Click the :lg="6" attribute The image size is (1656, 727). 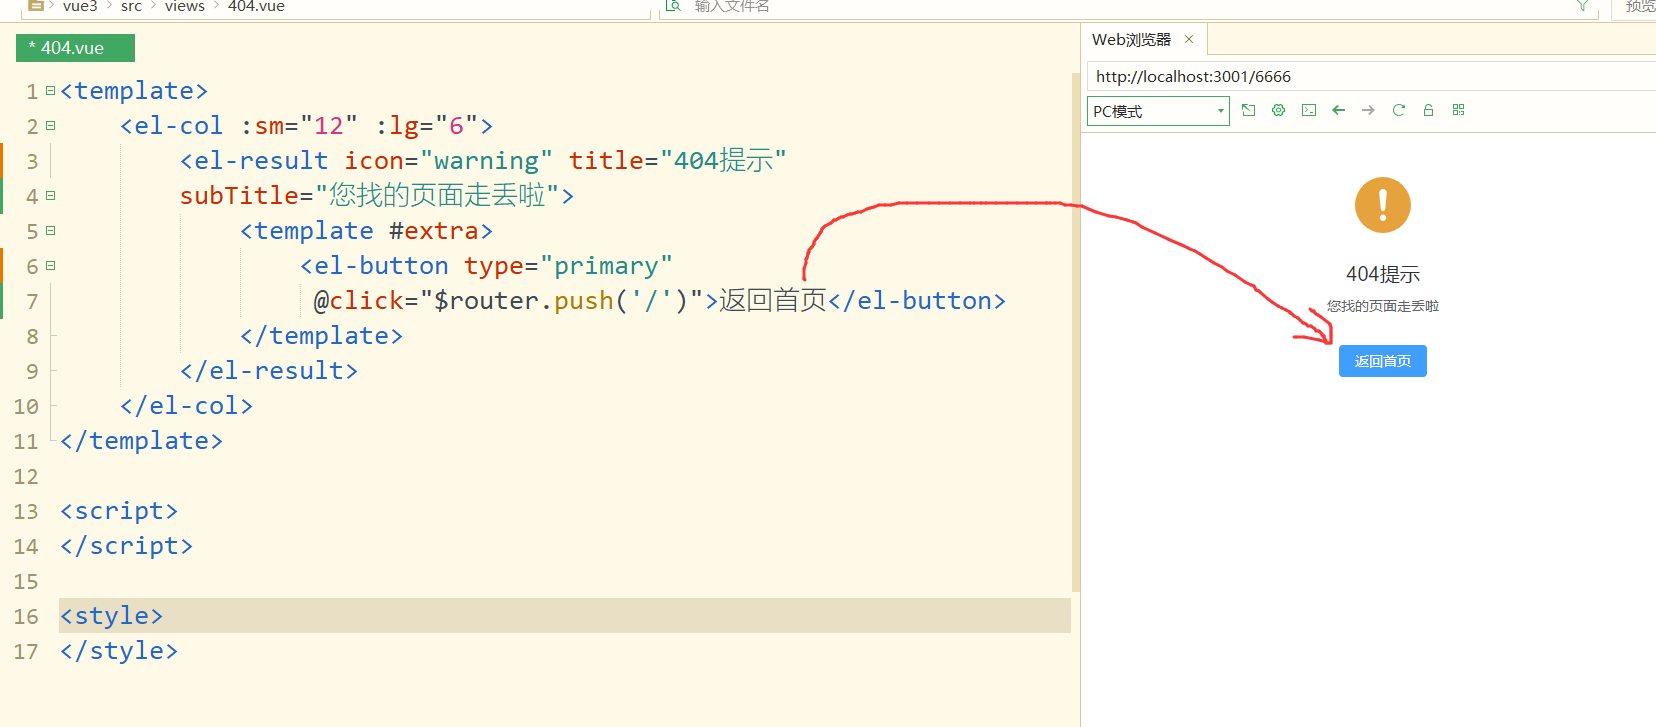point(427,126)
